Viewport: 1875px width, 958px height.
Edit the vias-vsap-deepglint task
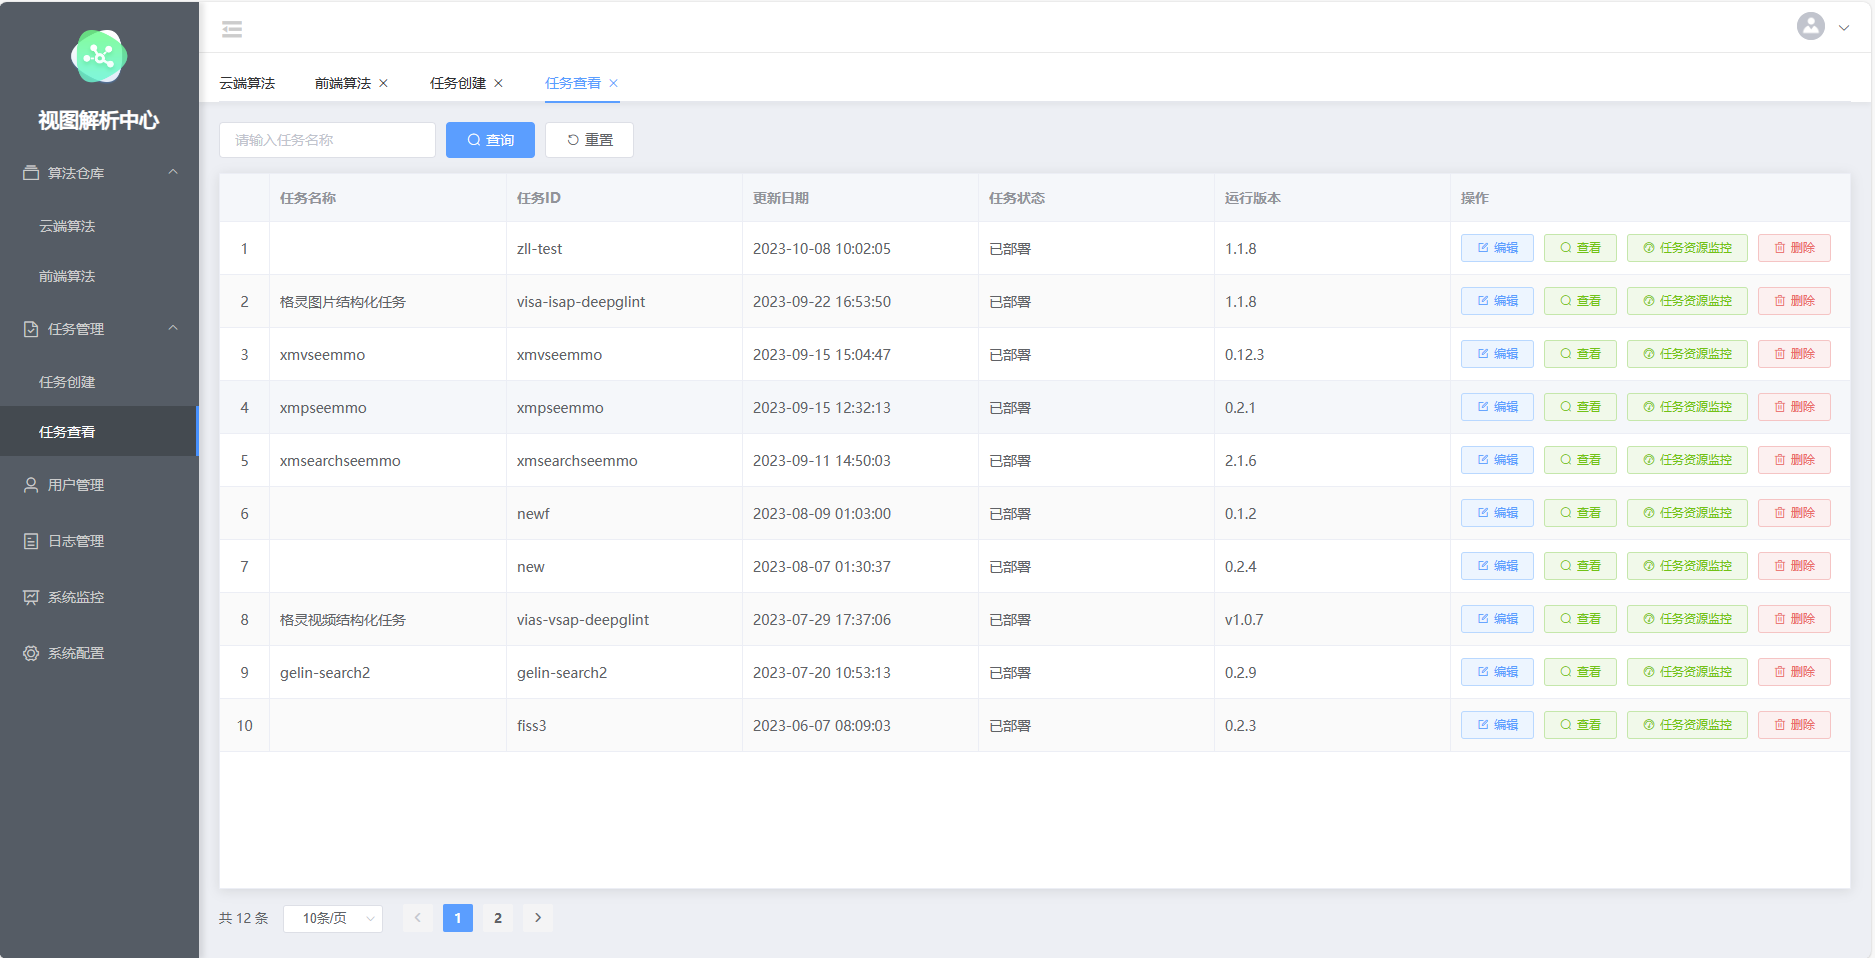point(1497,619)
